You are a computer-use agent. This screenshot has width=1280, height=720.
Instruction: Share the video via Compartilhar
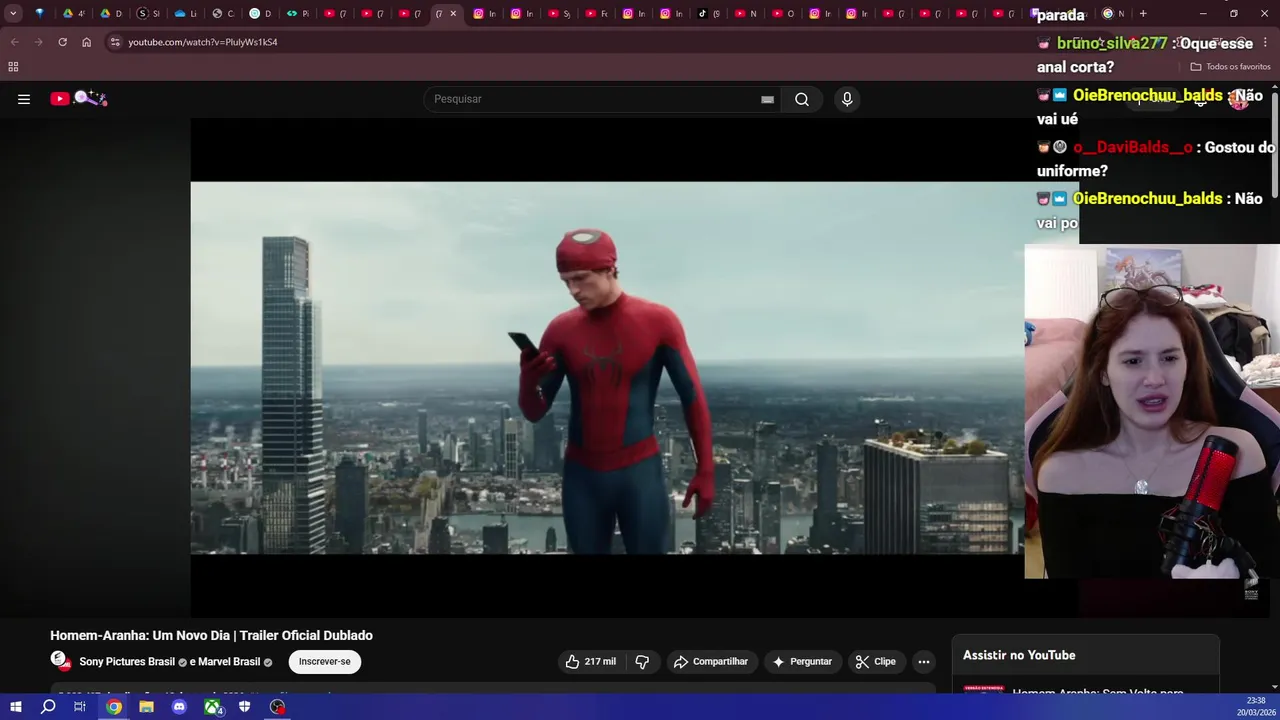point(710,661)
